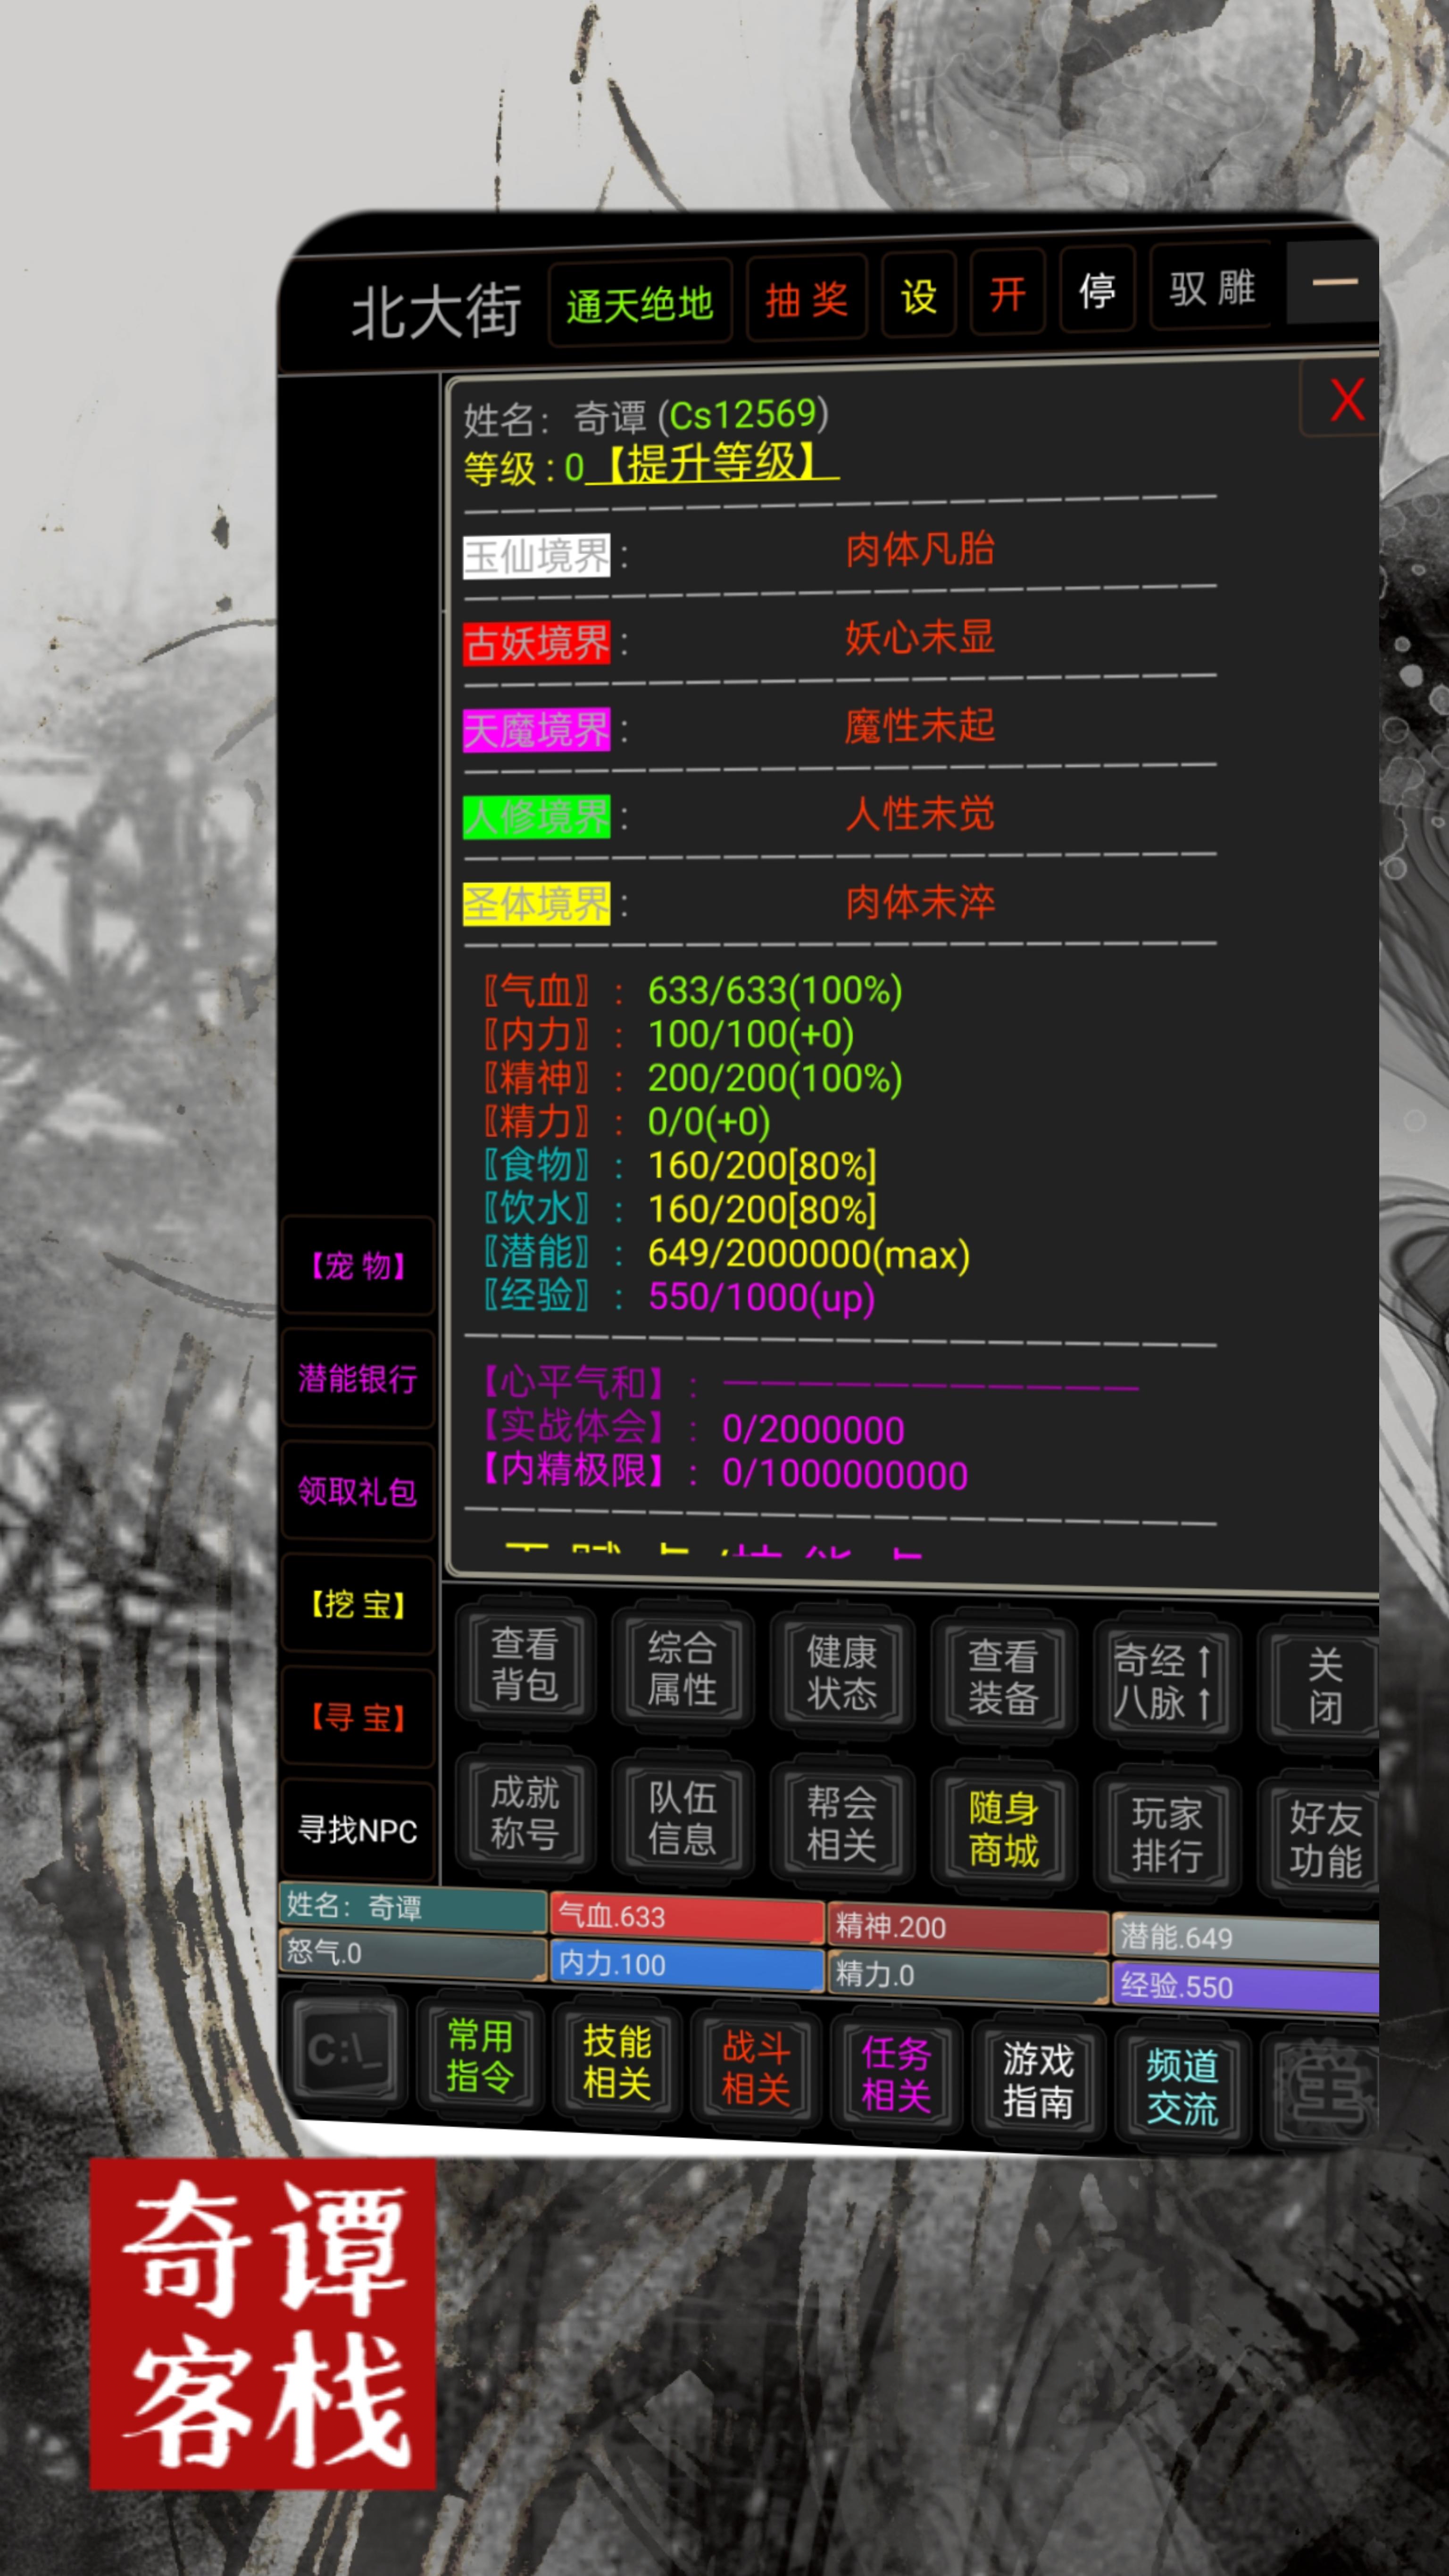The image size is (1449, 2576).
Task: Expand 战斗相关 combat menu
Action: coord(756,2068)
